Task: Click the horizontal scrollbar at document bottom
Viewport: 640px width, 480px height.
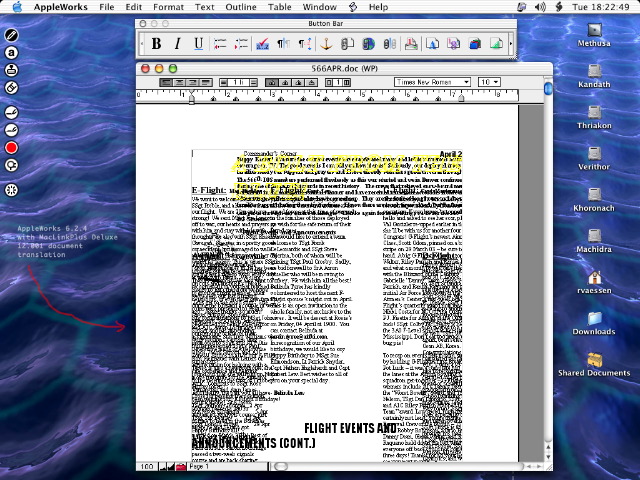Action: tap(380, 466)
